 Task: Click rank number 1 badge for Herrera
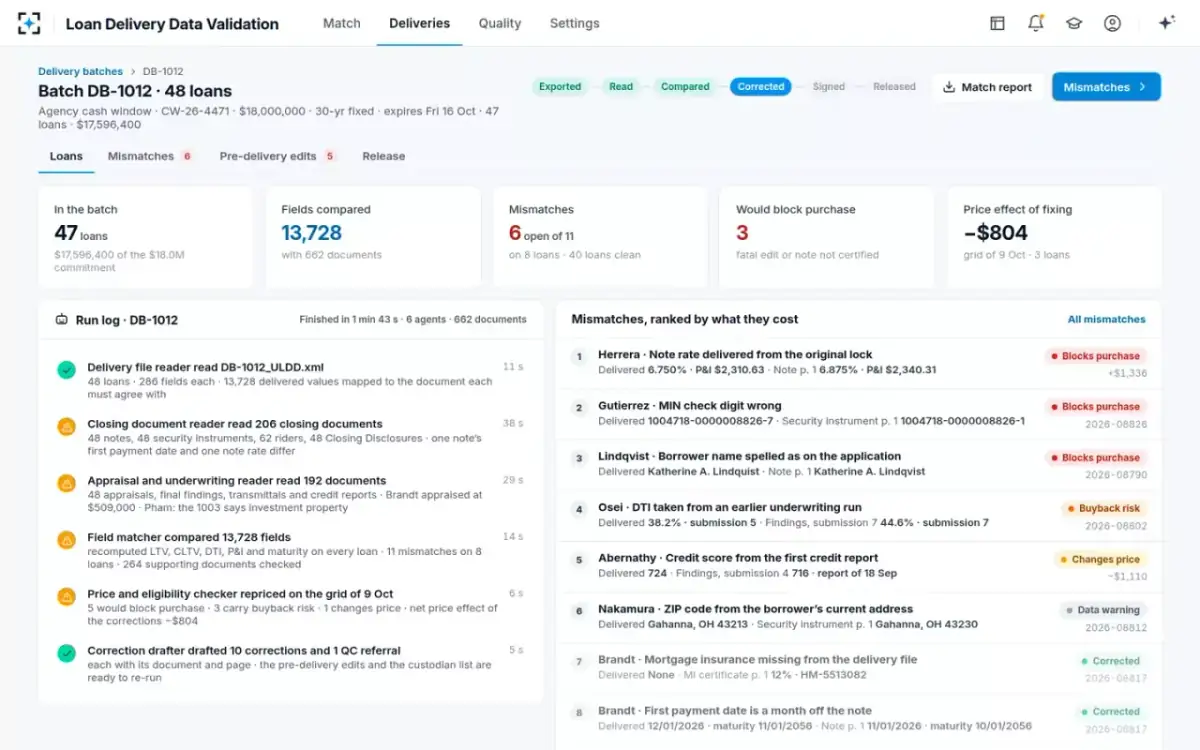pyautogui.click(x=579, y=357)
